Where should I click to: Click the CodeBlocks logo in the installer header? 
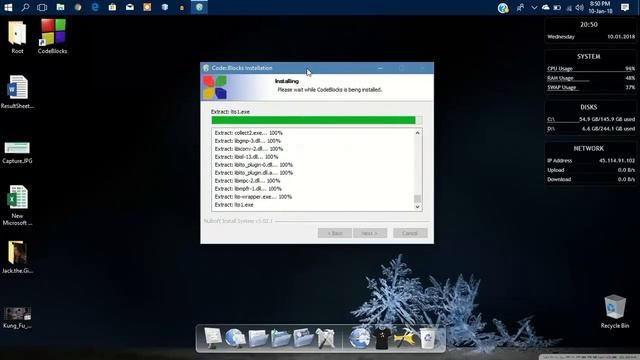point(215,87)
